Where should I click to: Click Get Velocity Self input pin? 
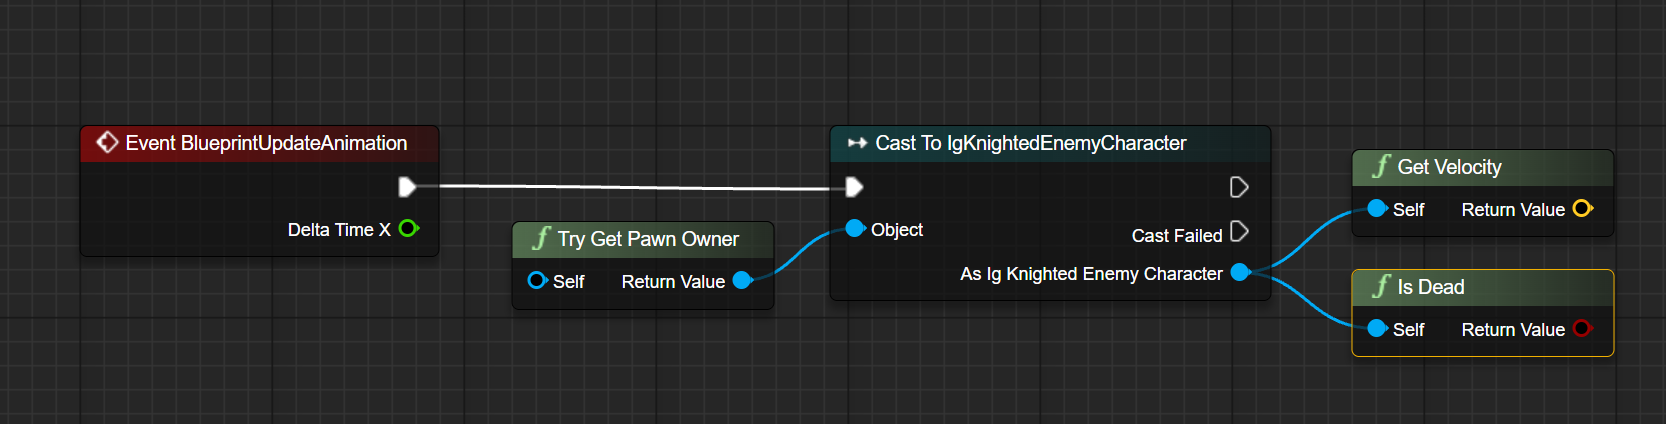click(1377, 208)
